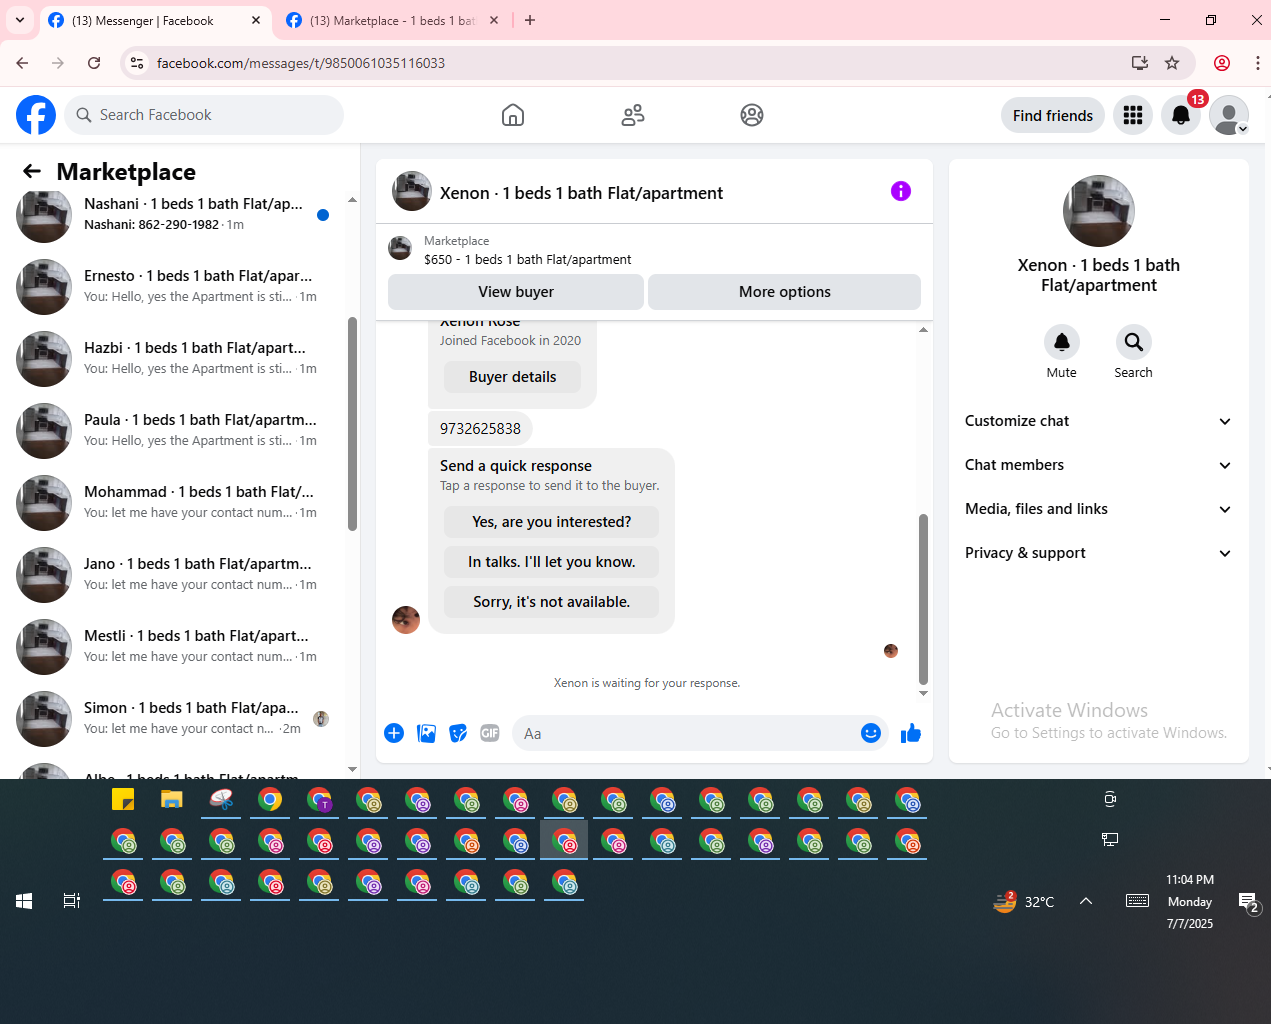Viewport: 1271px width, 1024px height.
Task: Choose a GIF from the GIF icon
Action: point(490,733)
